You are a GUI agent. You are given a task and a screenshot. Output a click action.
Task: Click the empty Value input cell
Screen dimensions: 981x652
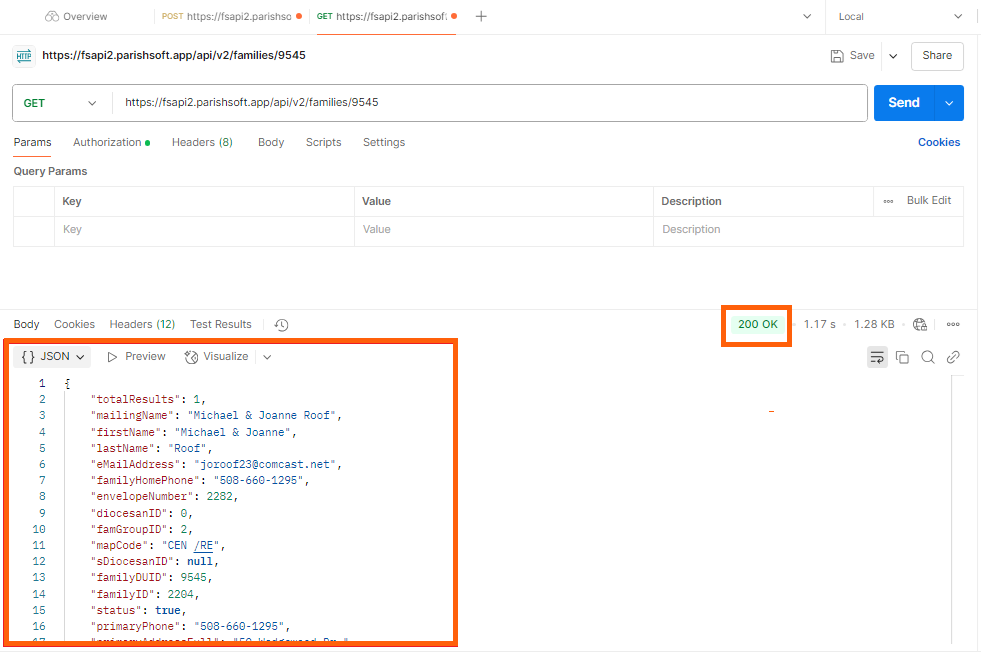[x=504, y=230]
